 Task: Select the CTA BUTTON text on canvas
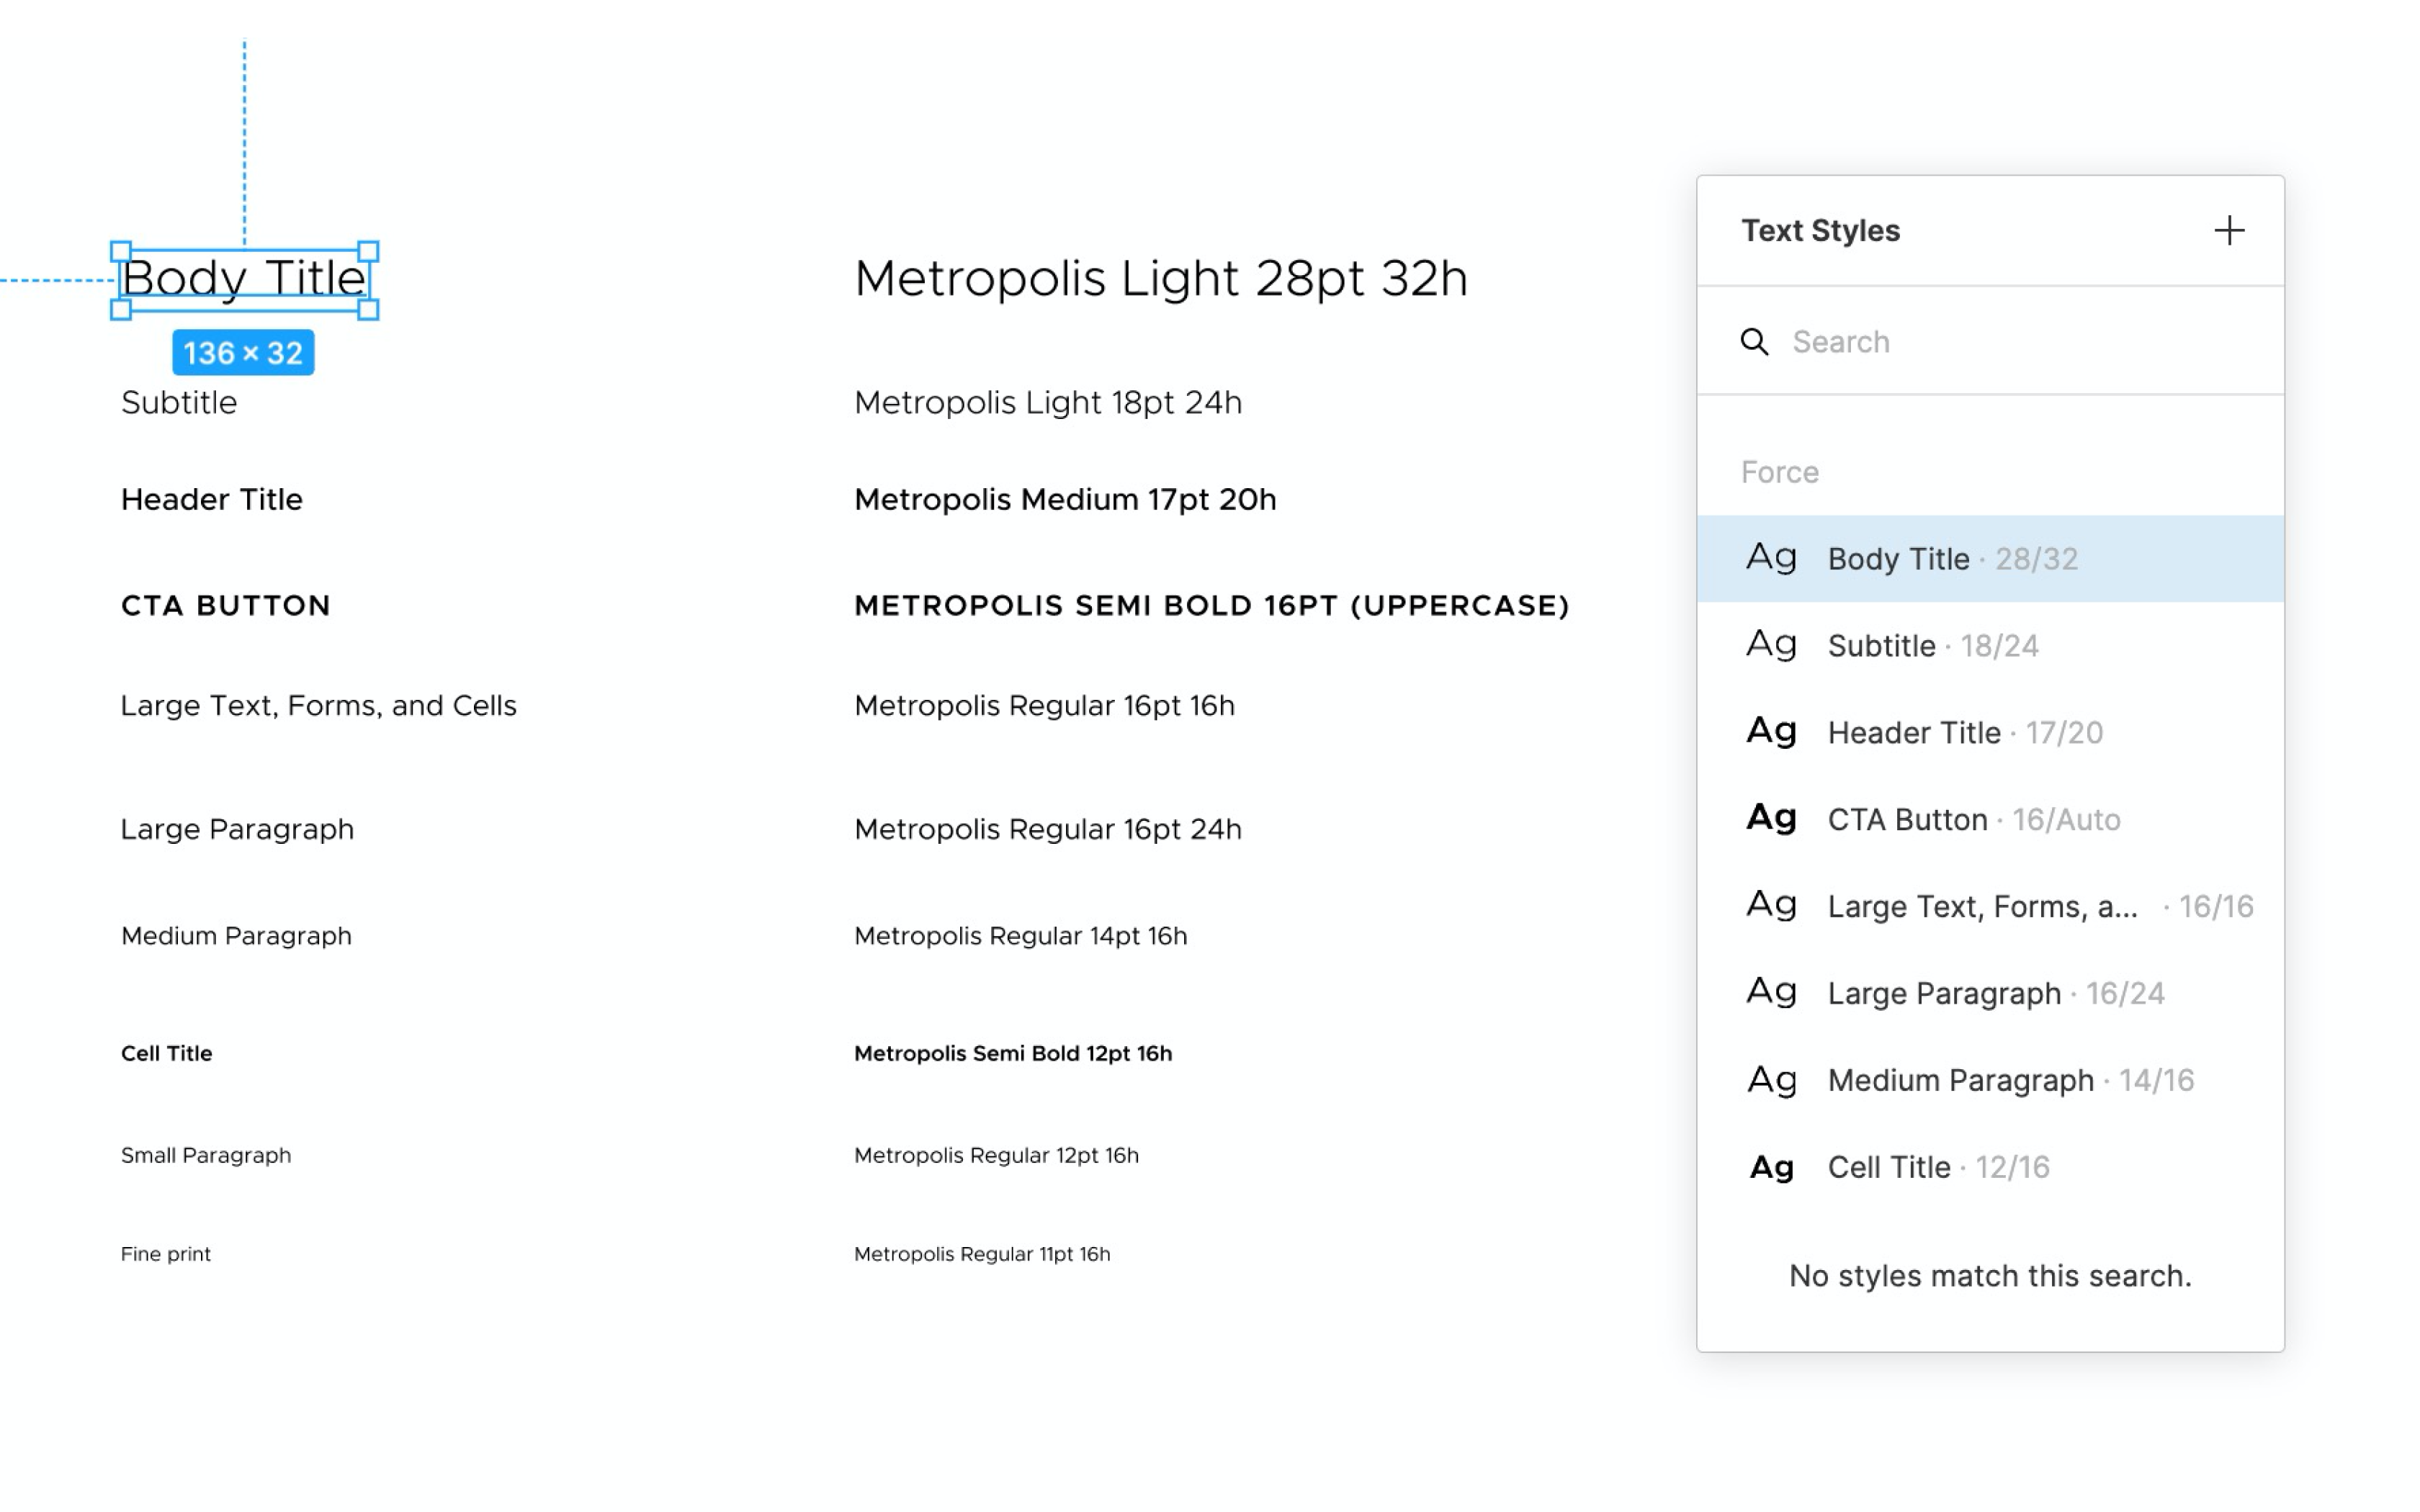coord(226,606)
